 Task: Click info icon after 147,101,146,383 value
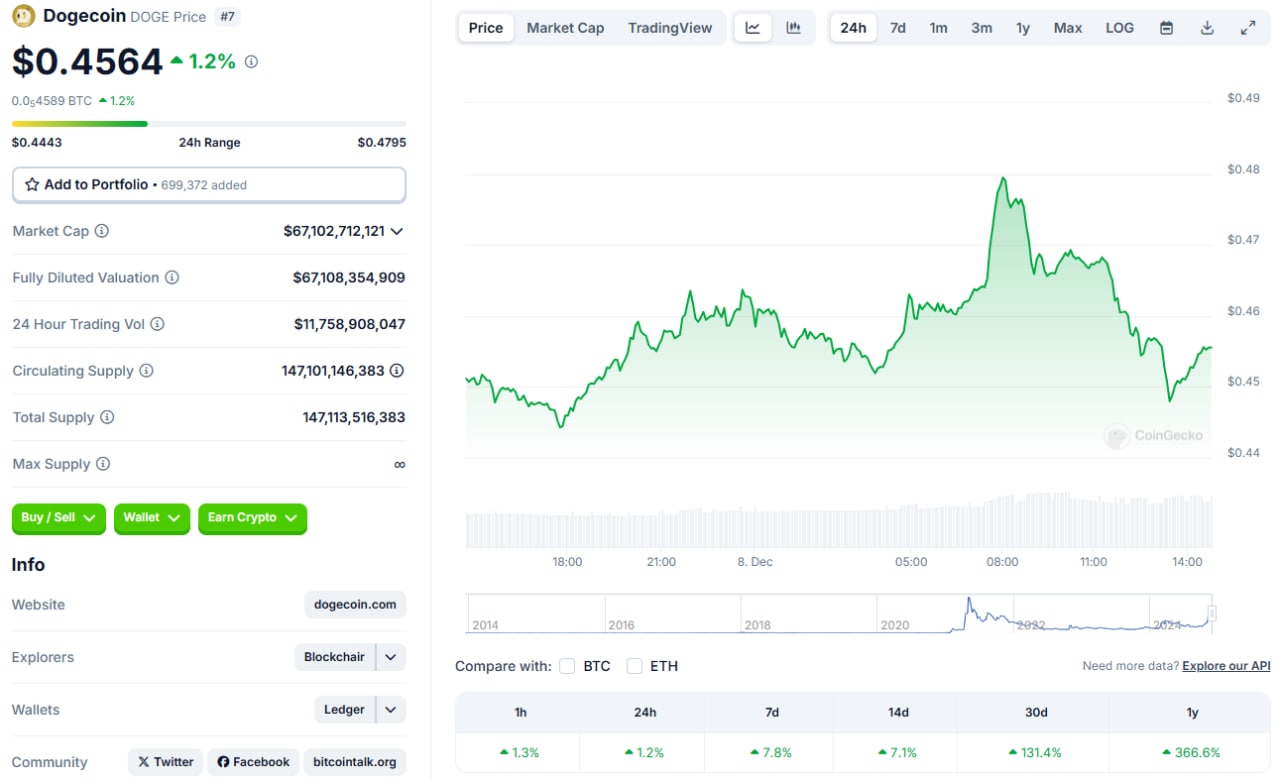(397, 371)
